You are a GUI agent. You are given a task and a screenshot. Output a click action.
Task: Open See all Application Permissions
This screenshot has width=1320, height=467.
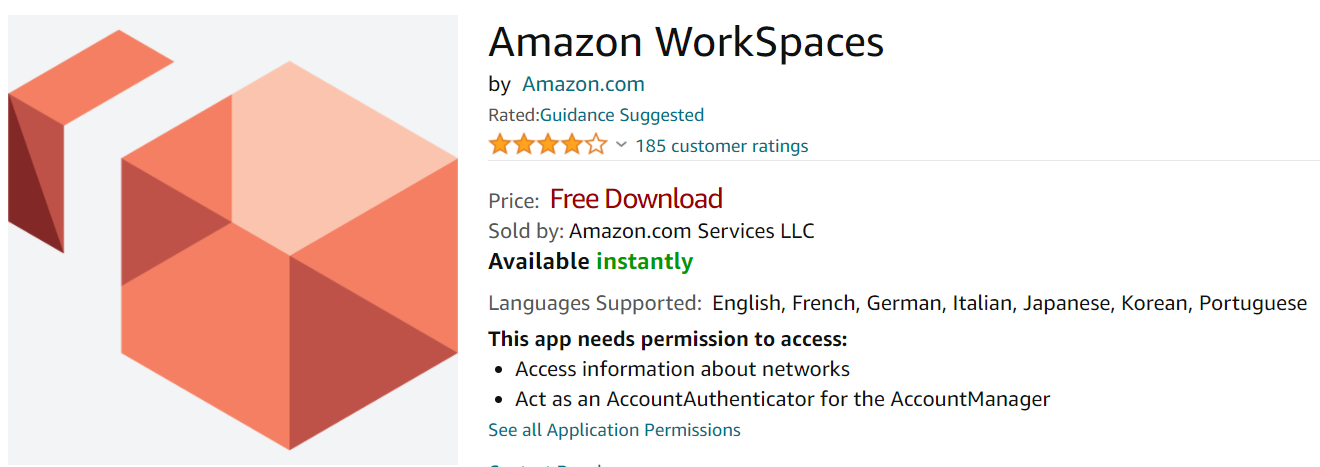[x=614, y=430]
